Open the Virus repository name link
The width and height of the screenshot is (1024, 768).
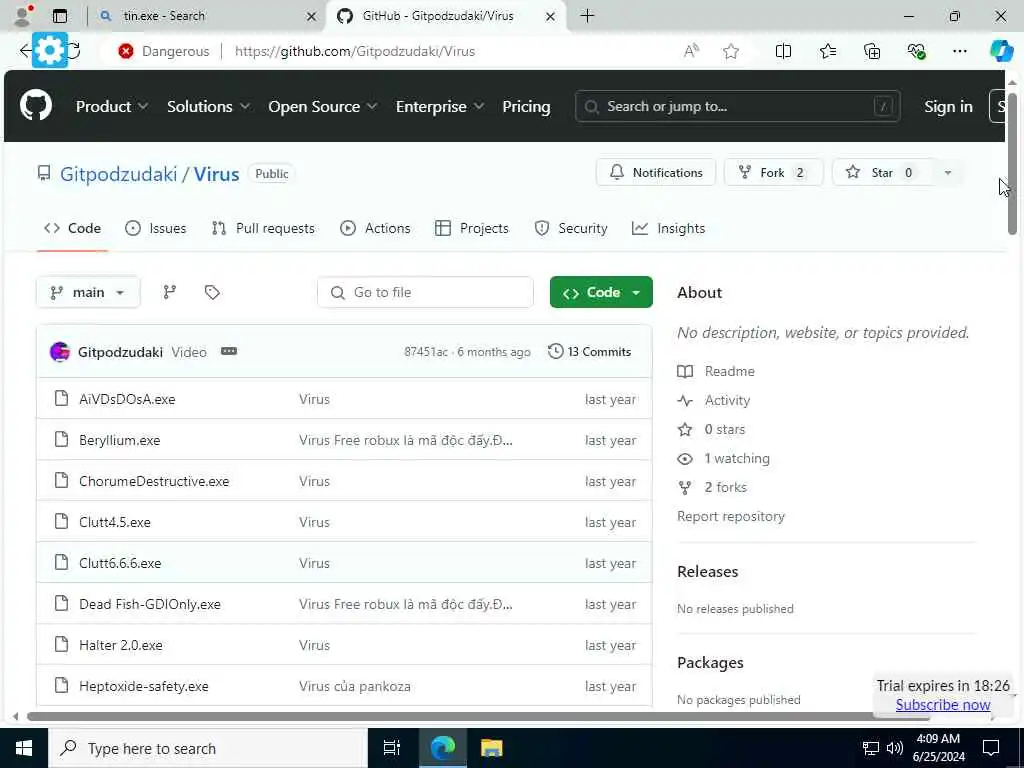216,174
